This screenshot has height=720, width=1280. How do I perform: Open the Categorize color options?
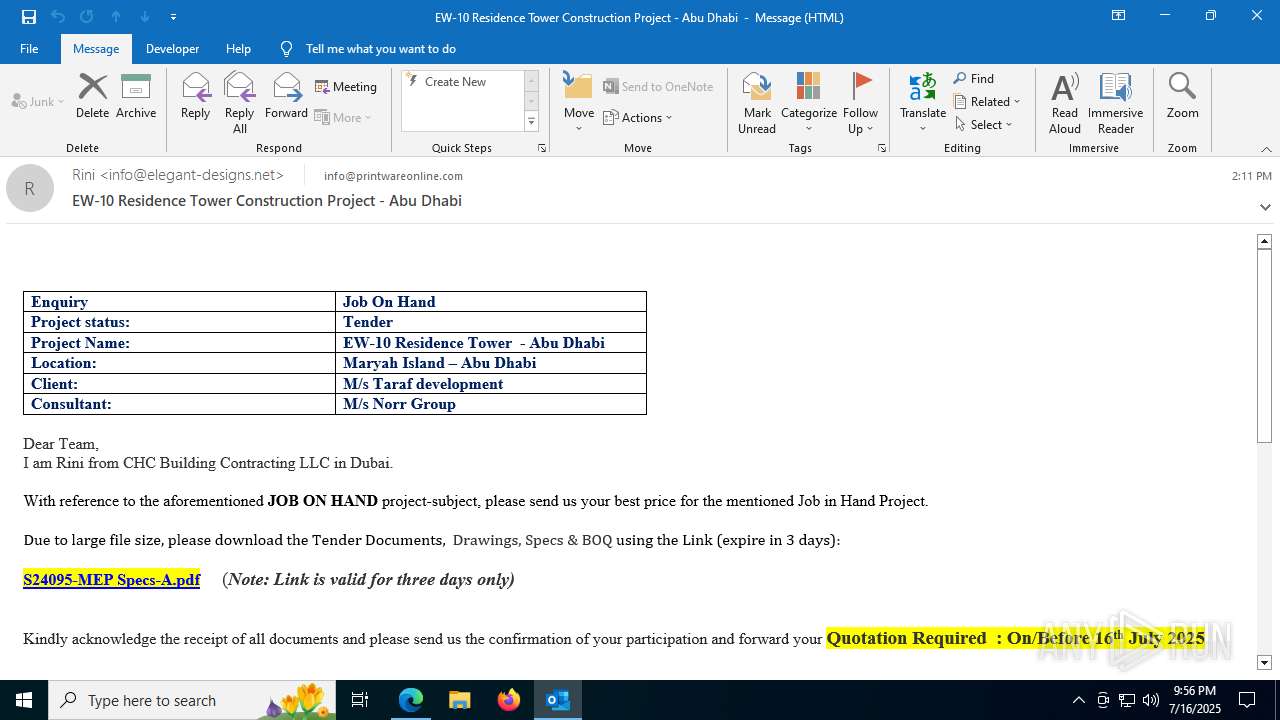click(x=809, y=103)
